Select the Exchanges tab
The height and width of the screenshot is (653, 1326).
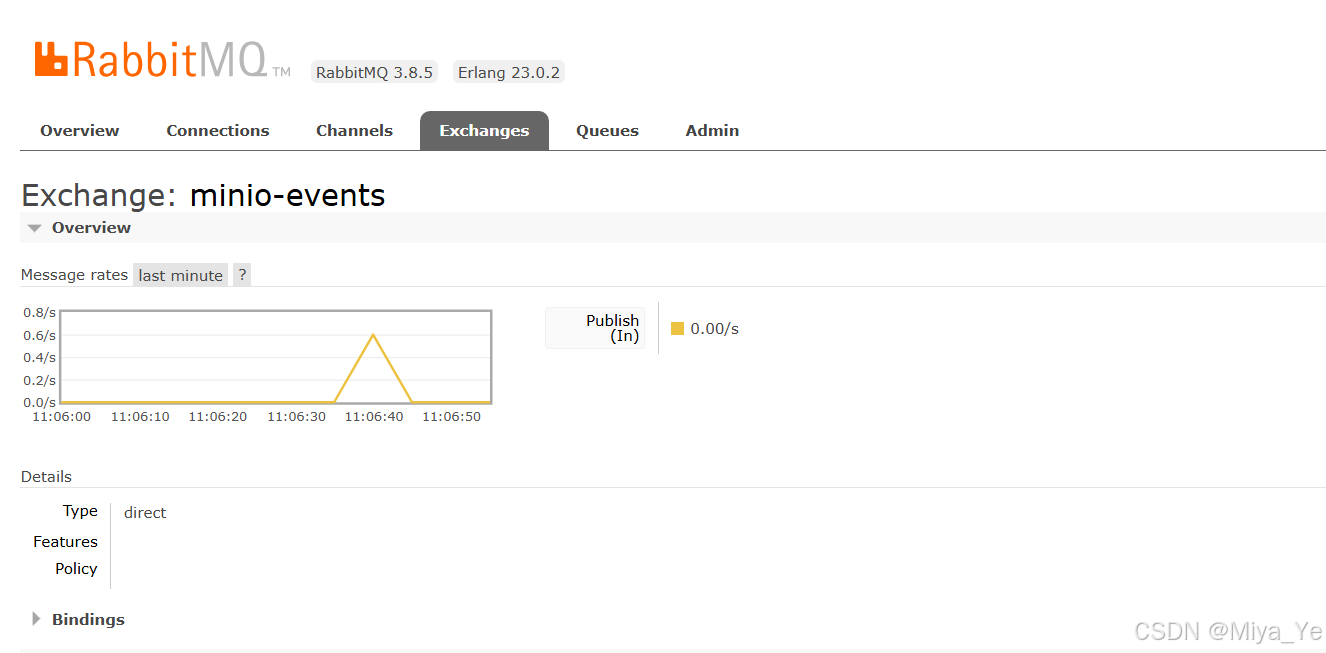484,131
